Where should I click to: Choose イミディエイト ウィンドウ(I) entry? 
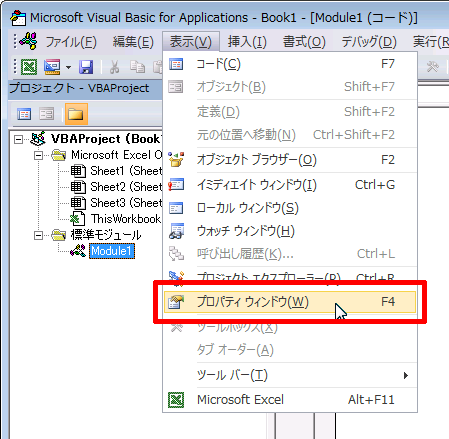[x=290, y=185]
